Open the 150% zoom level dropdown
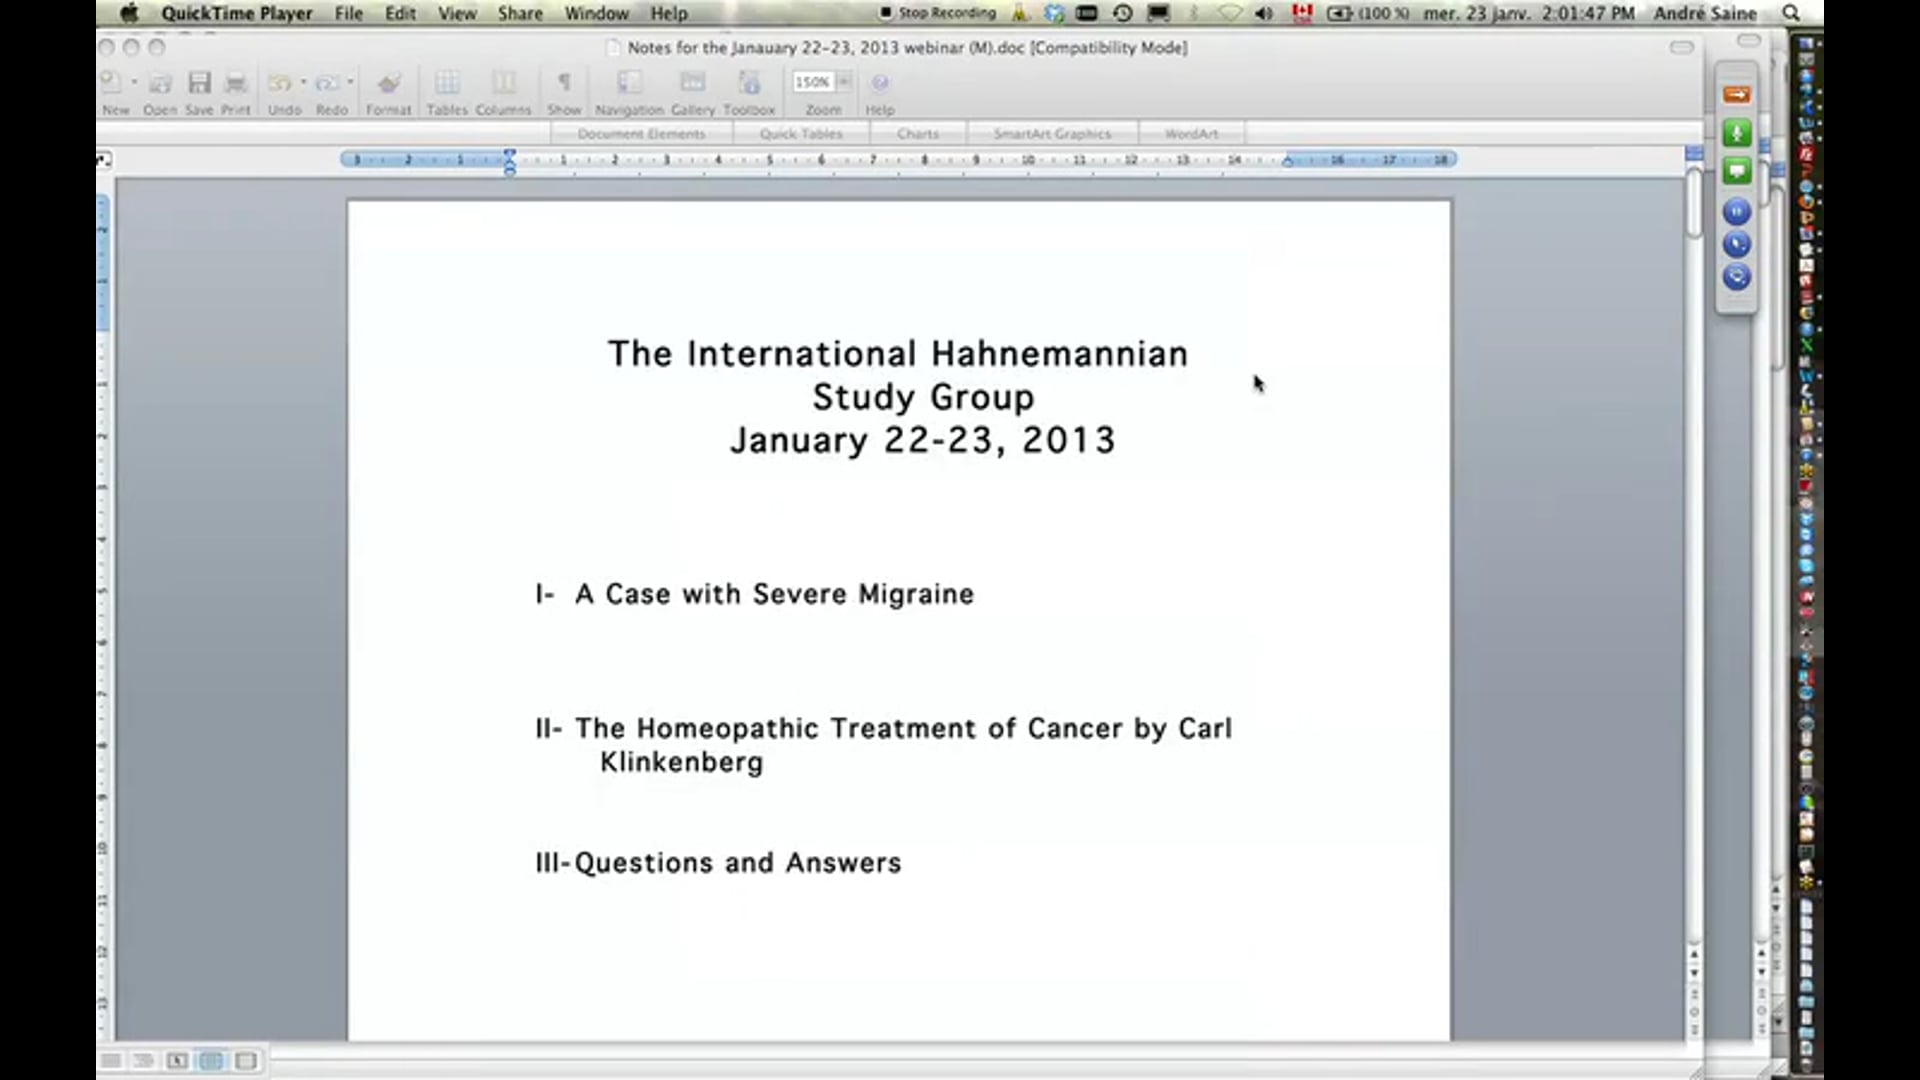 (845, 82)
